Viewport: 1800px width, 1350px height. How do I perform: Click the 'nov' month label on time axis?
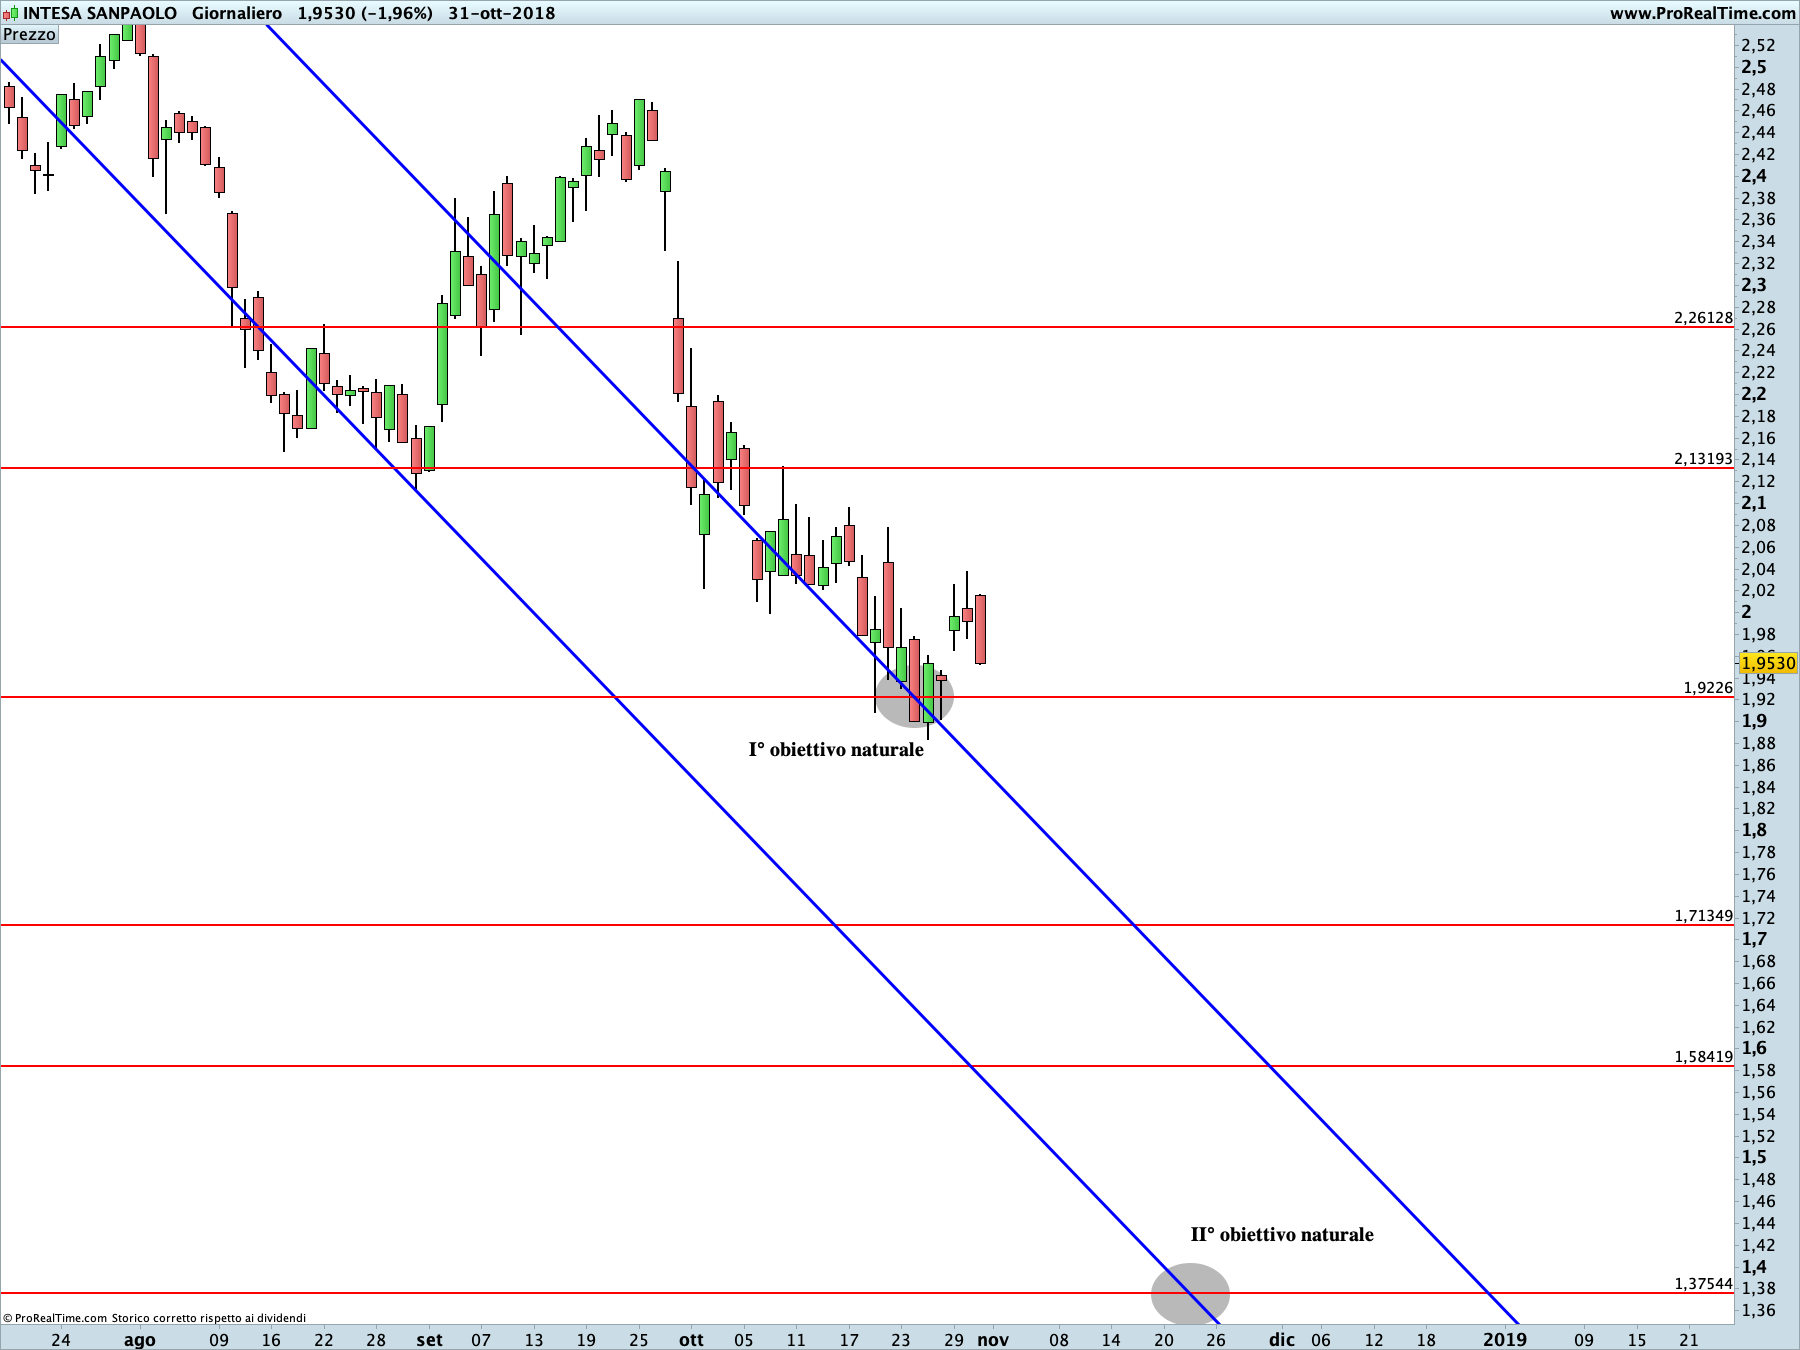point(993,1340)
